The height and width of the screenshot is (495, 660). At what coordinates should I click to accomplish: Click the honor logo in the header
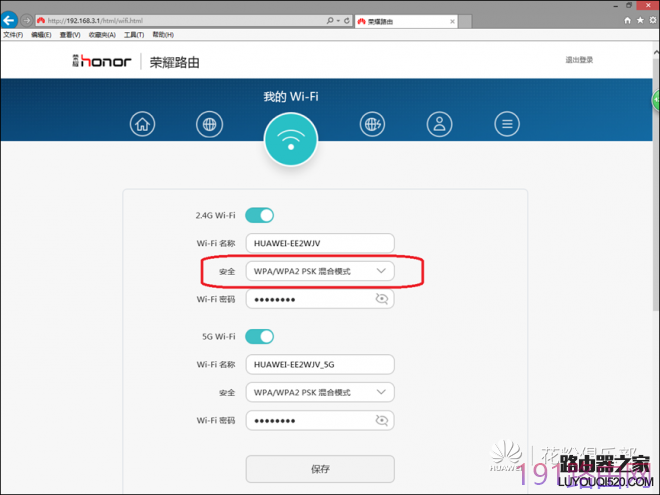(104, 61)
